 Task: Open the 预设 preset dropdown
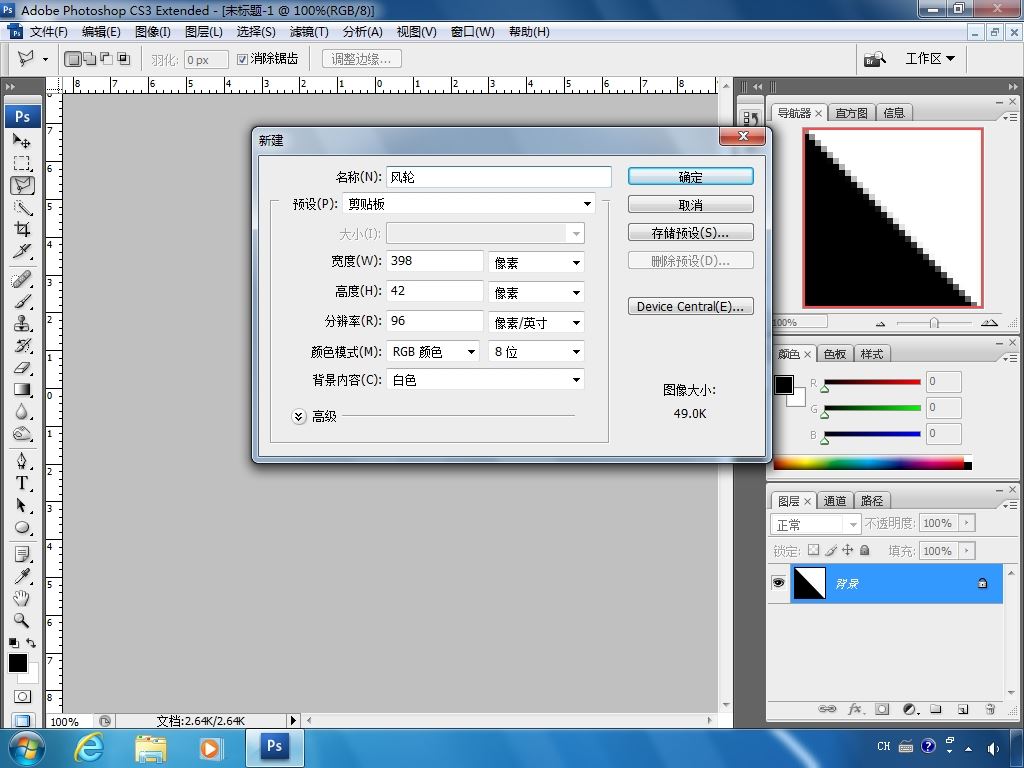pyautogui.click(x=469, y=204)
